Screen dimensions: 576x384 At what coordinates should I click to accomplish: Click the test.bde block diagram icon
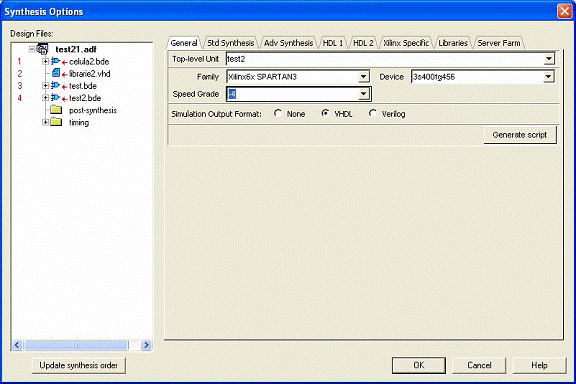pos(55,85)
